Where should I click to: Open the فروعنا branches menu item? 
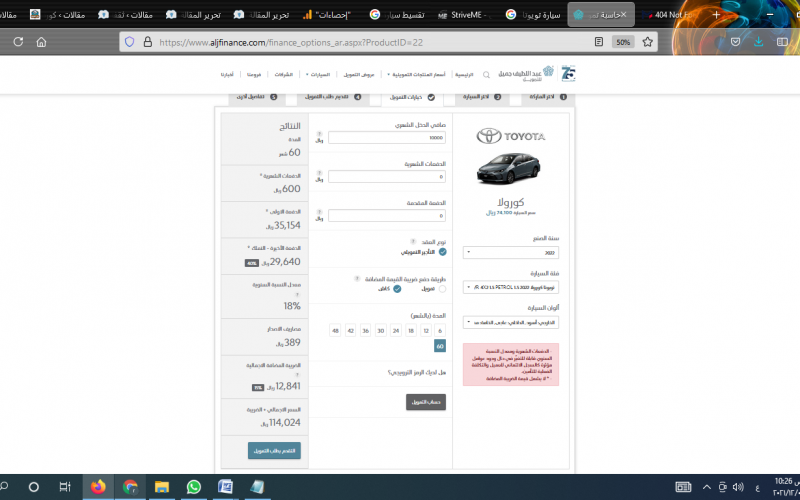[x=254, y=74]
